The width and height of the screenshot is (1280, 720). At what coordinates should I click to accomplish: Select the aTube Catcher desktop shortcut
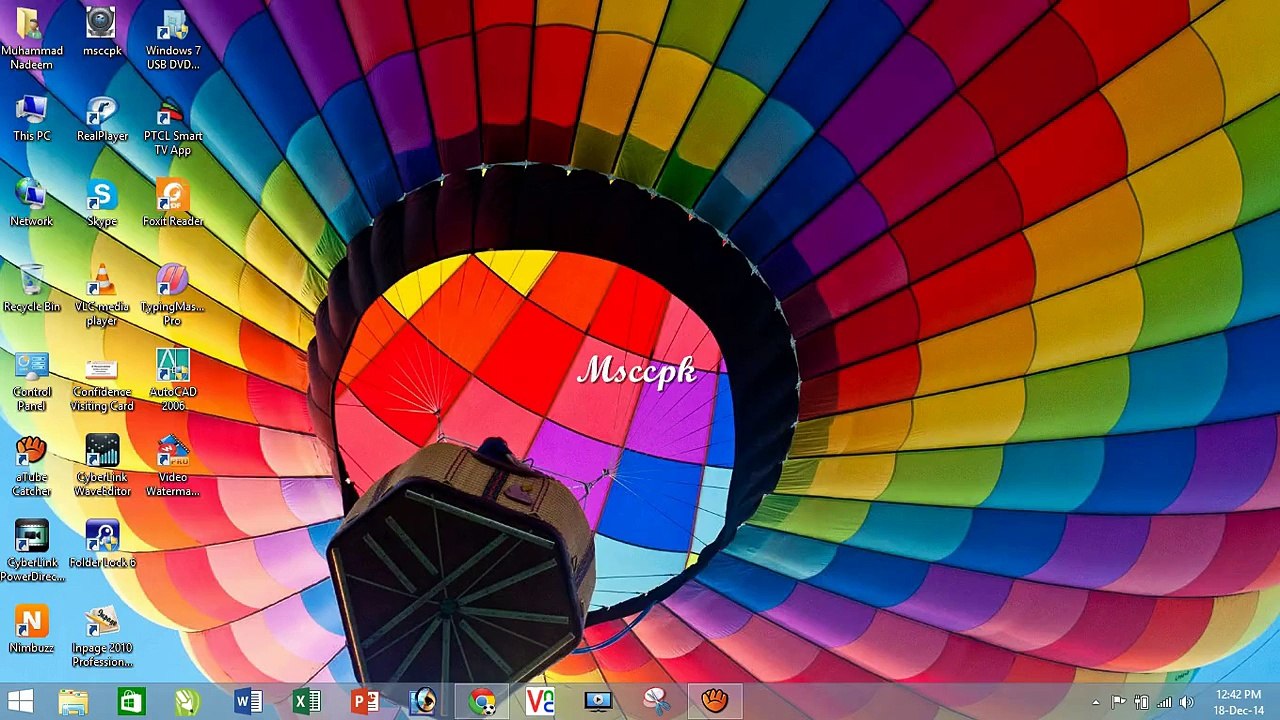tap(32, 466)
